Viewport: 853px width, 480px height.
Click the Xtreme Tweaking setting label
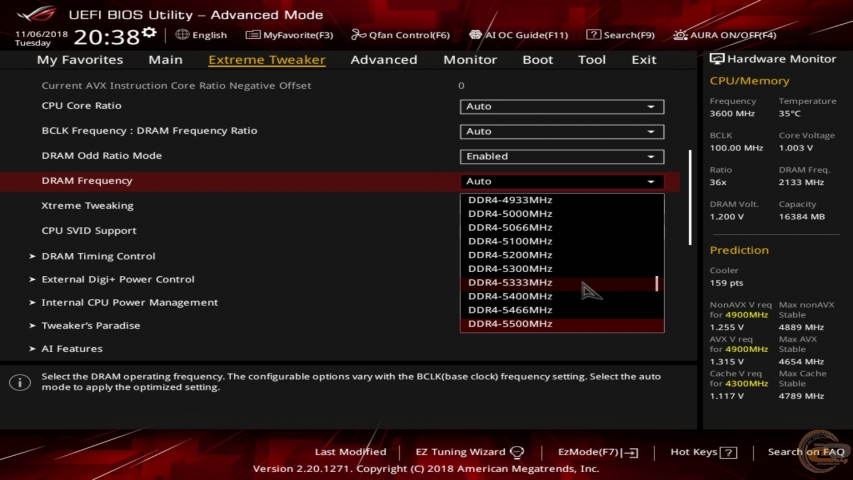click(x=88, y=206)
